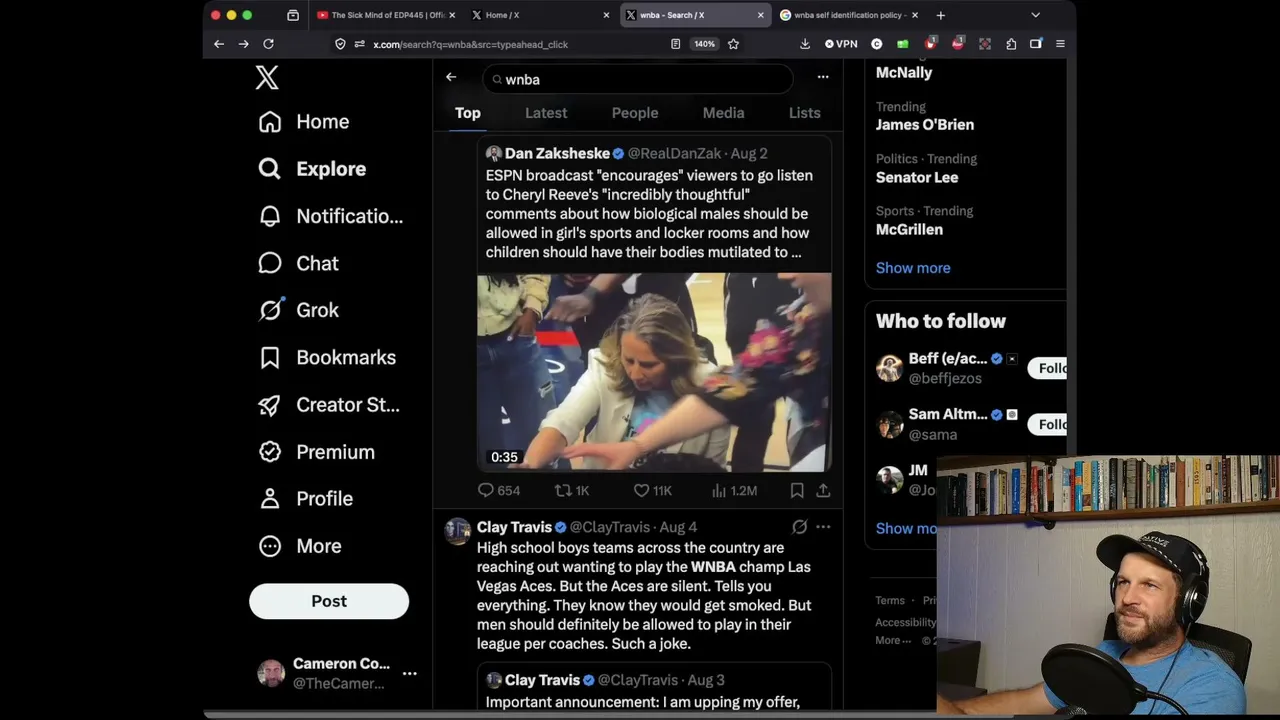Open browser downloads panel
This screenshot has height=720, width=1280.
(x=805, y=44)
